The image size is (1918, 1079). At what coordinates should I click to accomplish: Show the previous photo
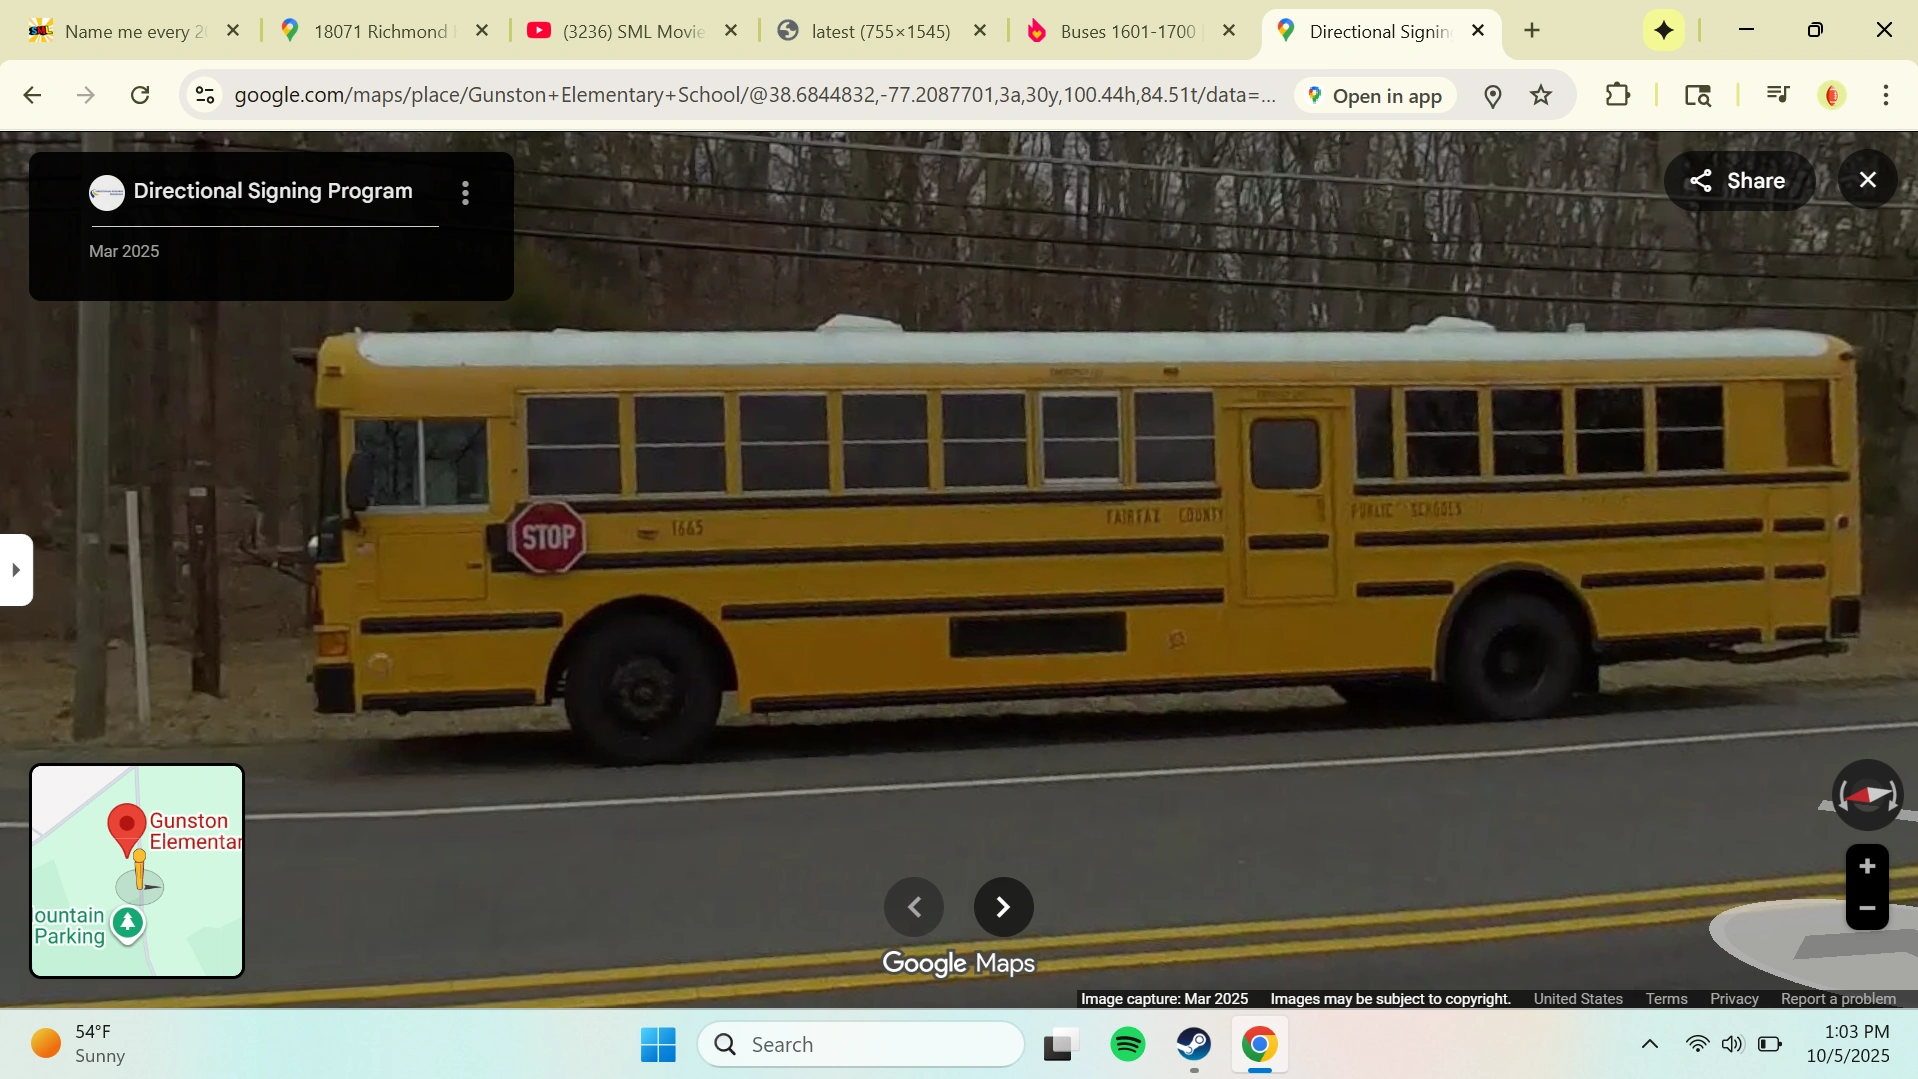coord(914,907)
